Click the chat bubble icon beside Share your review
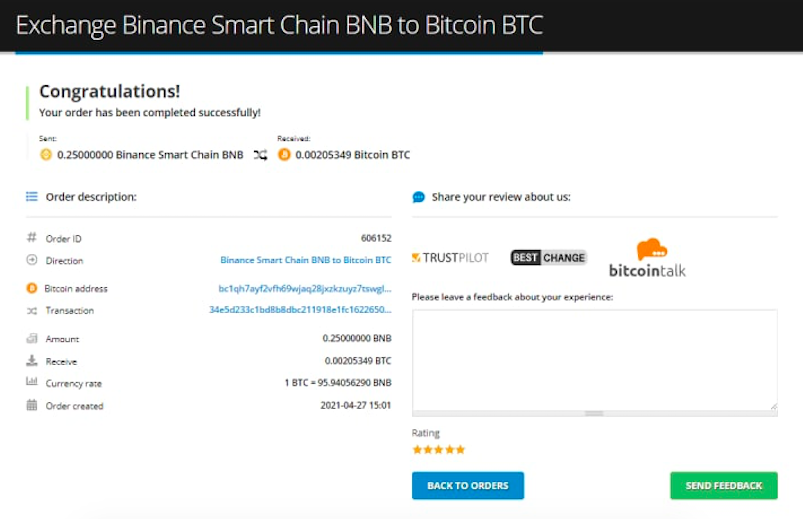 tap(418, 197)
